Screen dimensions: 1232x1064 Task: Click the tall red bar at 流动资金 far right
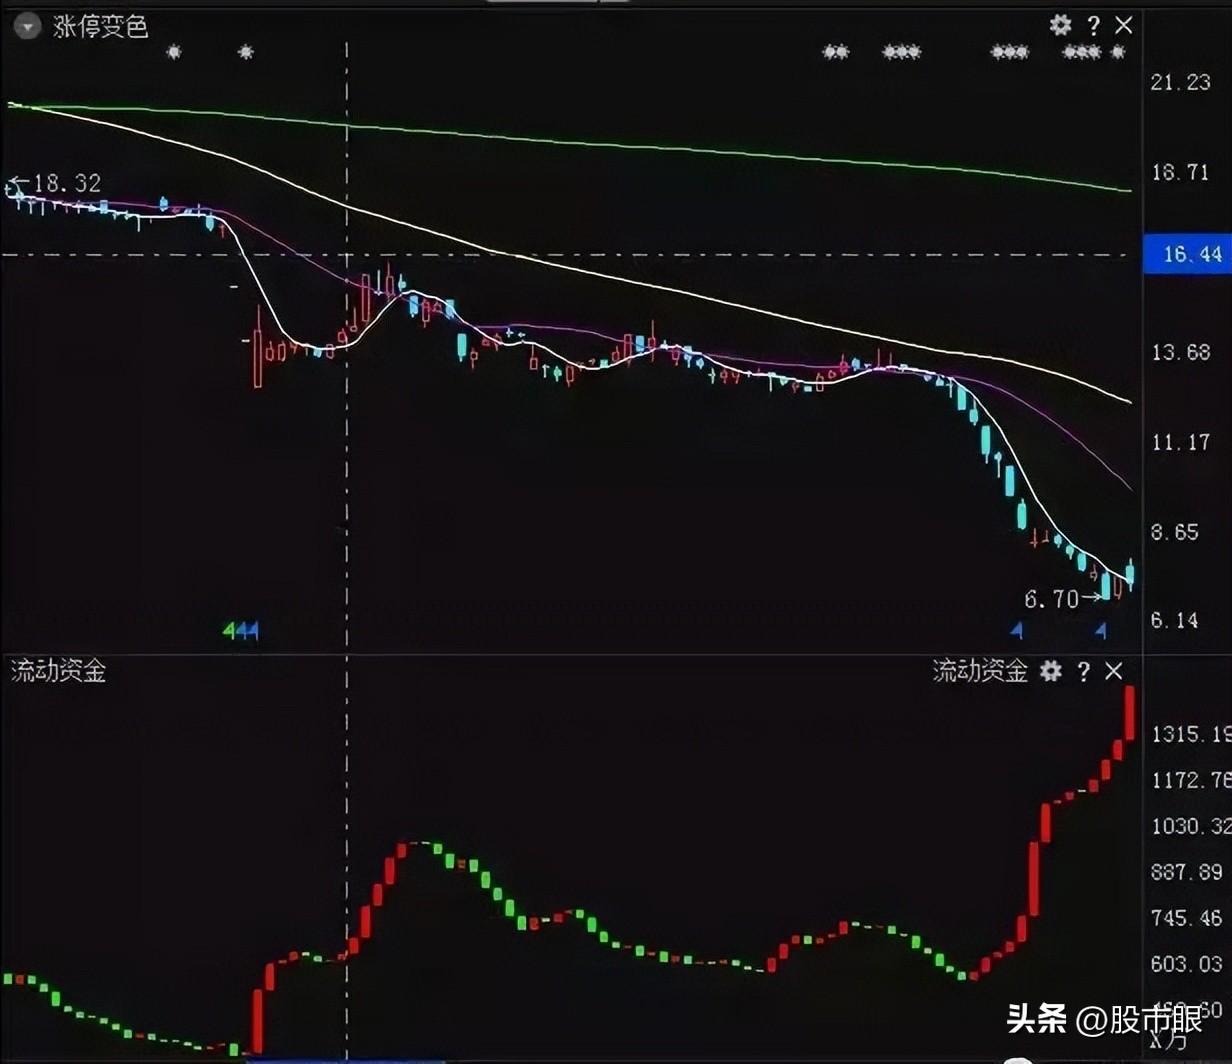pos(1130,712)
